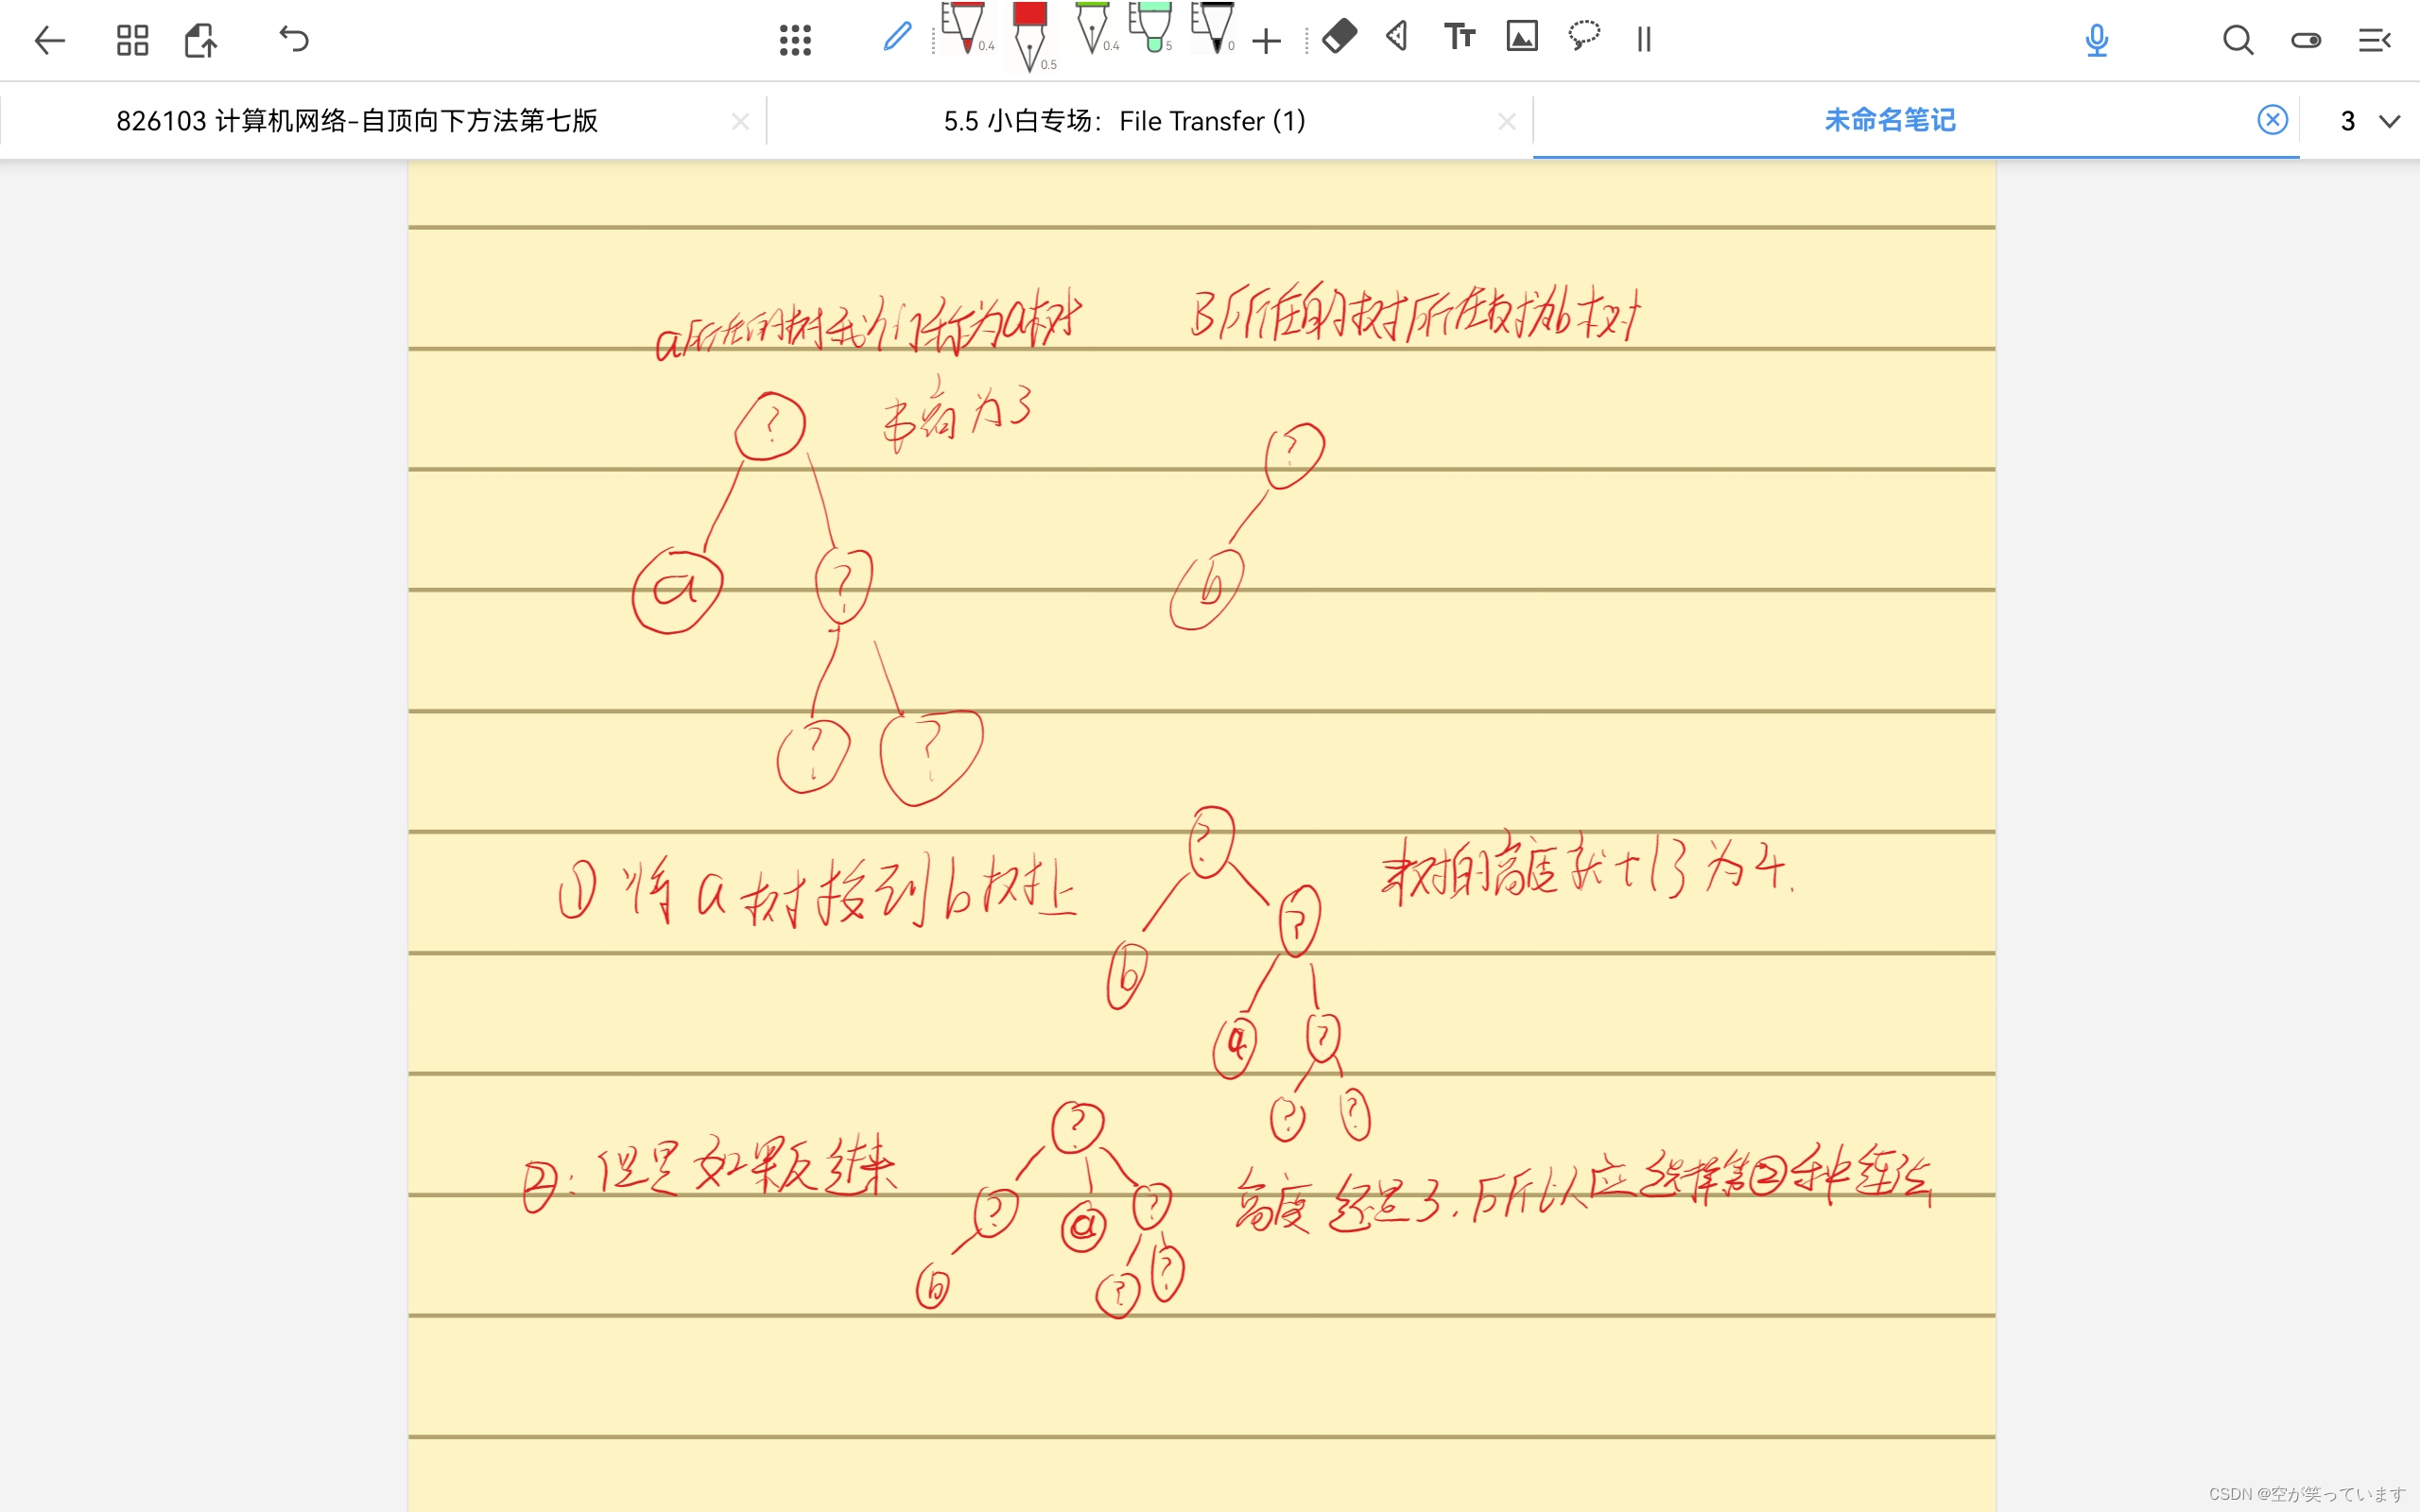Select the green highlighter size 5
Screen dimensions: 2420x1512
(1152, 28)
